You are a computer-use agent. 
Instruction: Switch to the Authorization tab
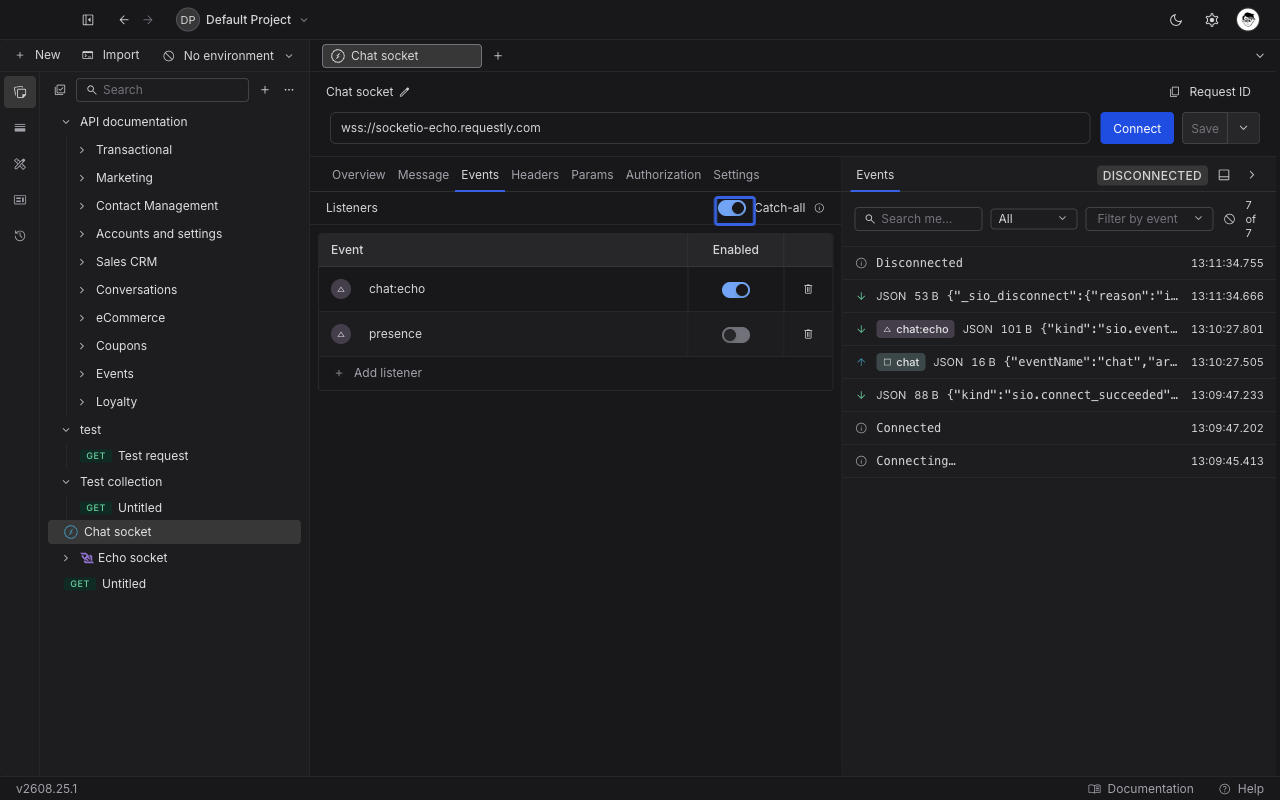(663, 175)
